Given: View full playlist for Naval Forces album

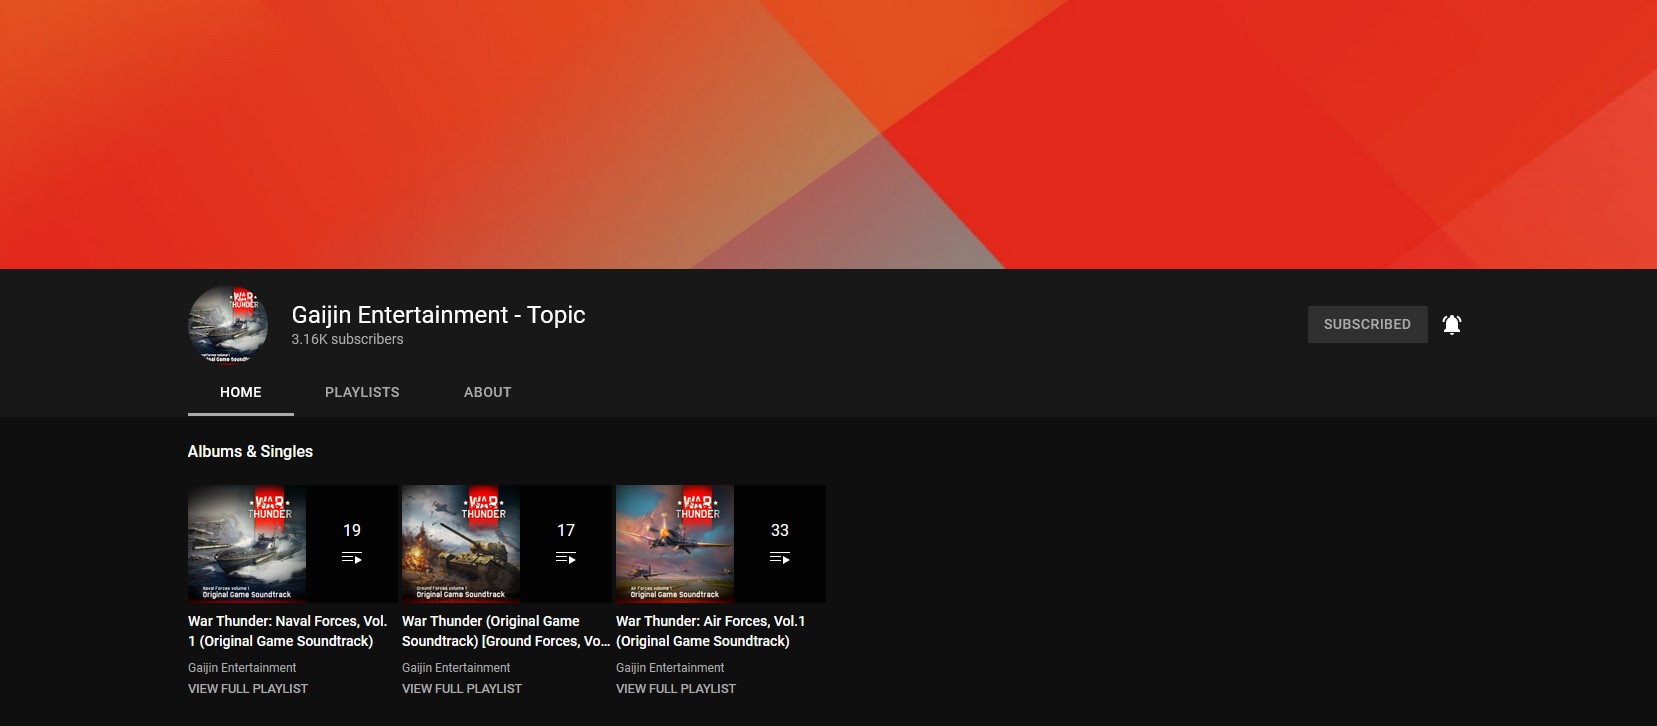Looking at the screenshot, I should 248,688.
